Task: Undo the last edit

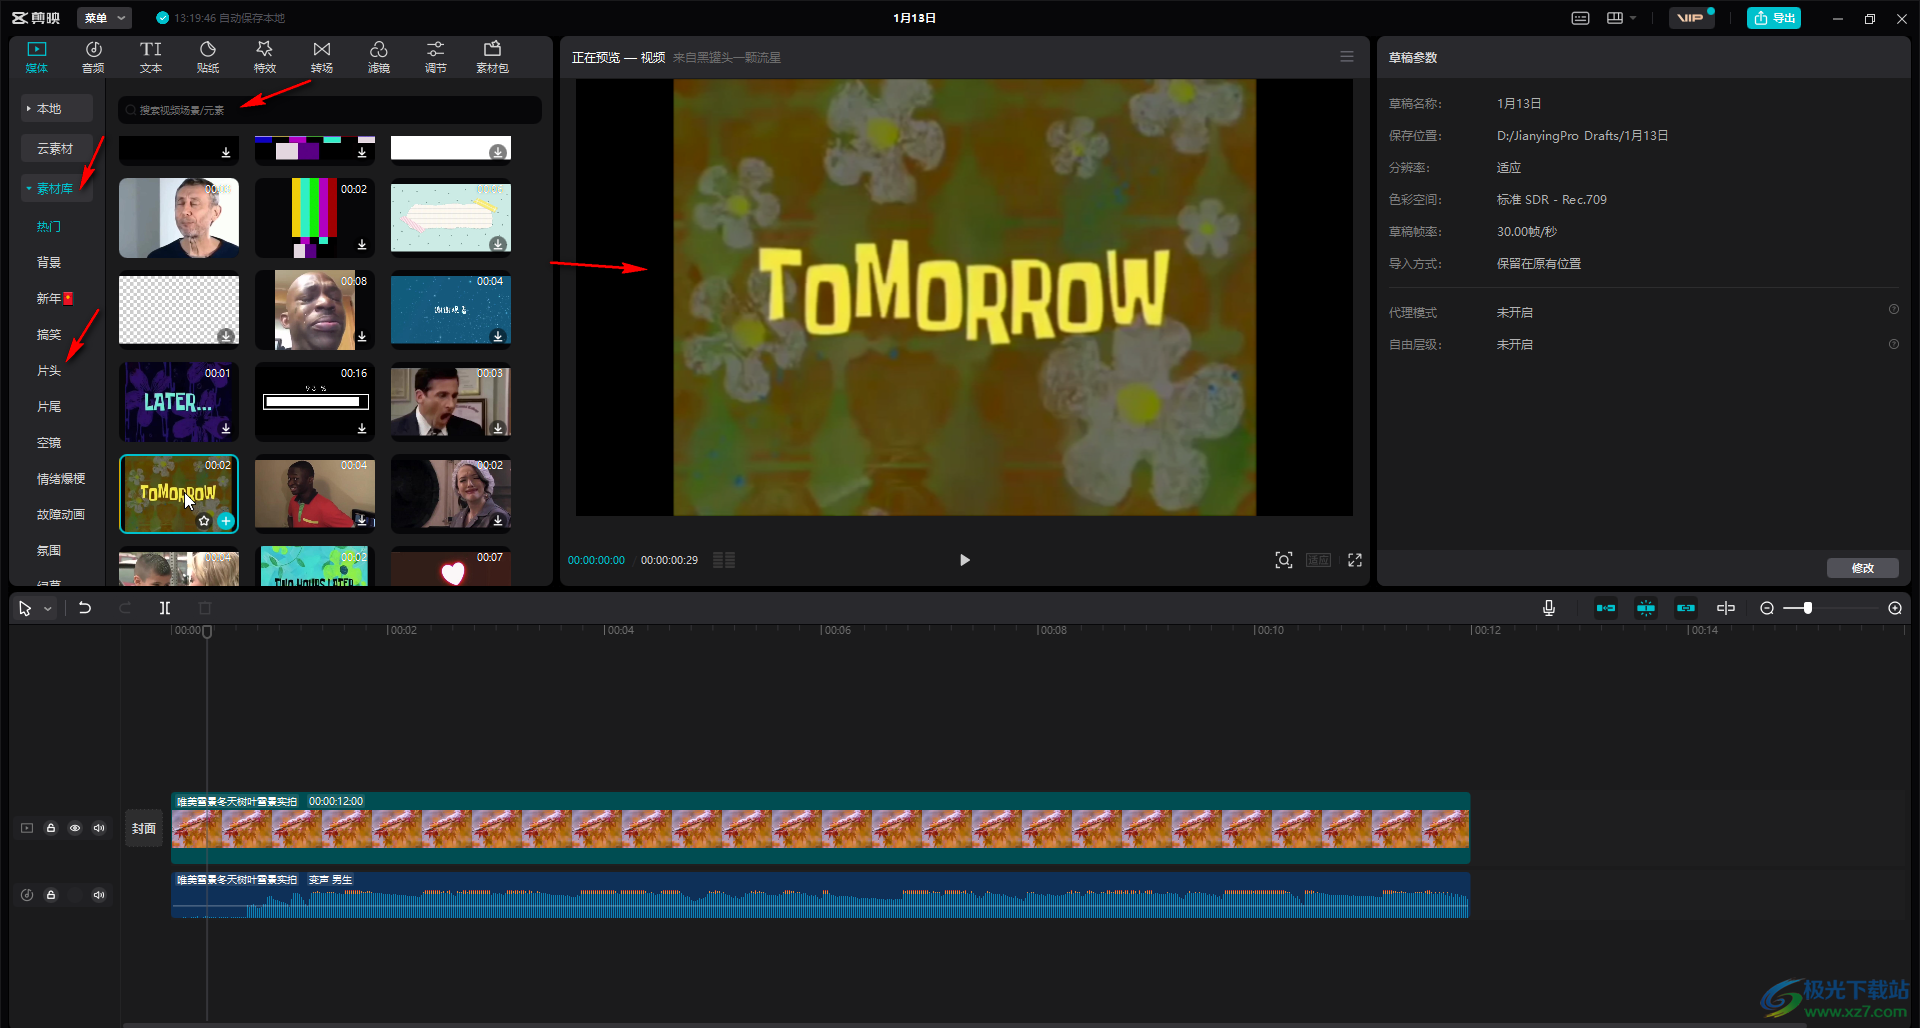Action: click(x=85, y=608)
